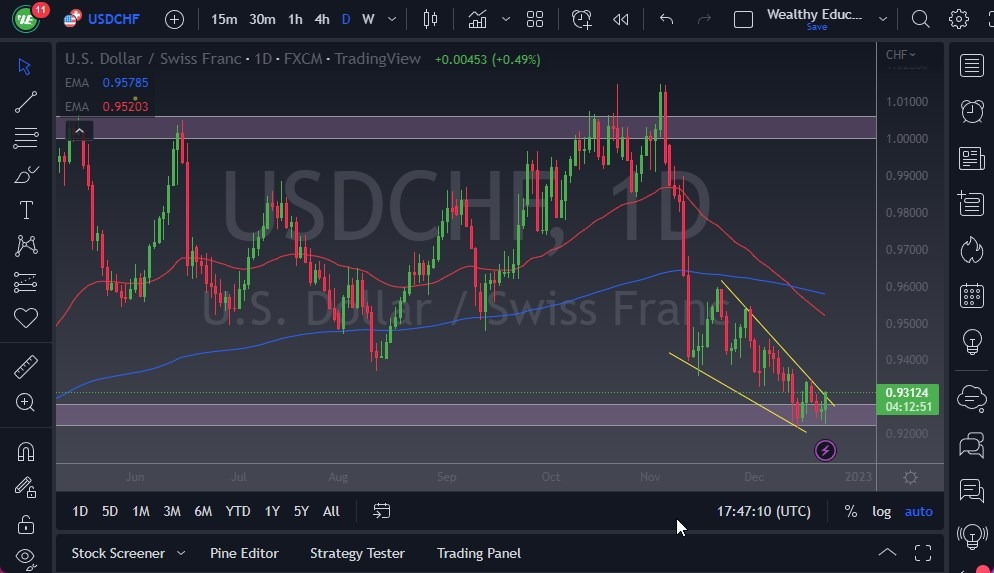Toggle stay in drawing mode

[25, 487]
